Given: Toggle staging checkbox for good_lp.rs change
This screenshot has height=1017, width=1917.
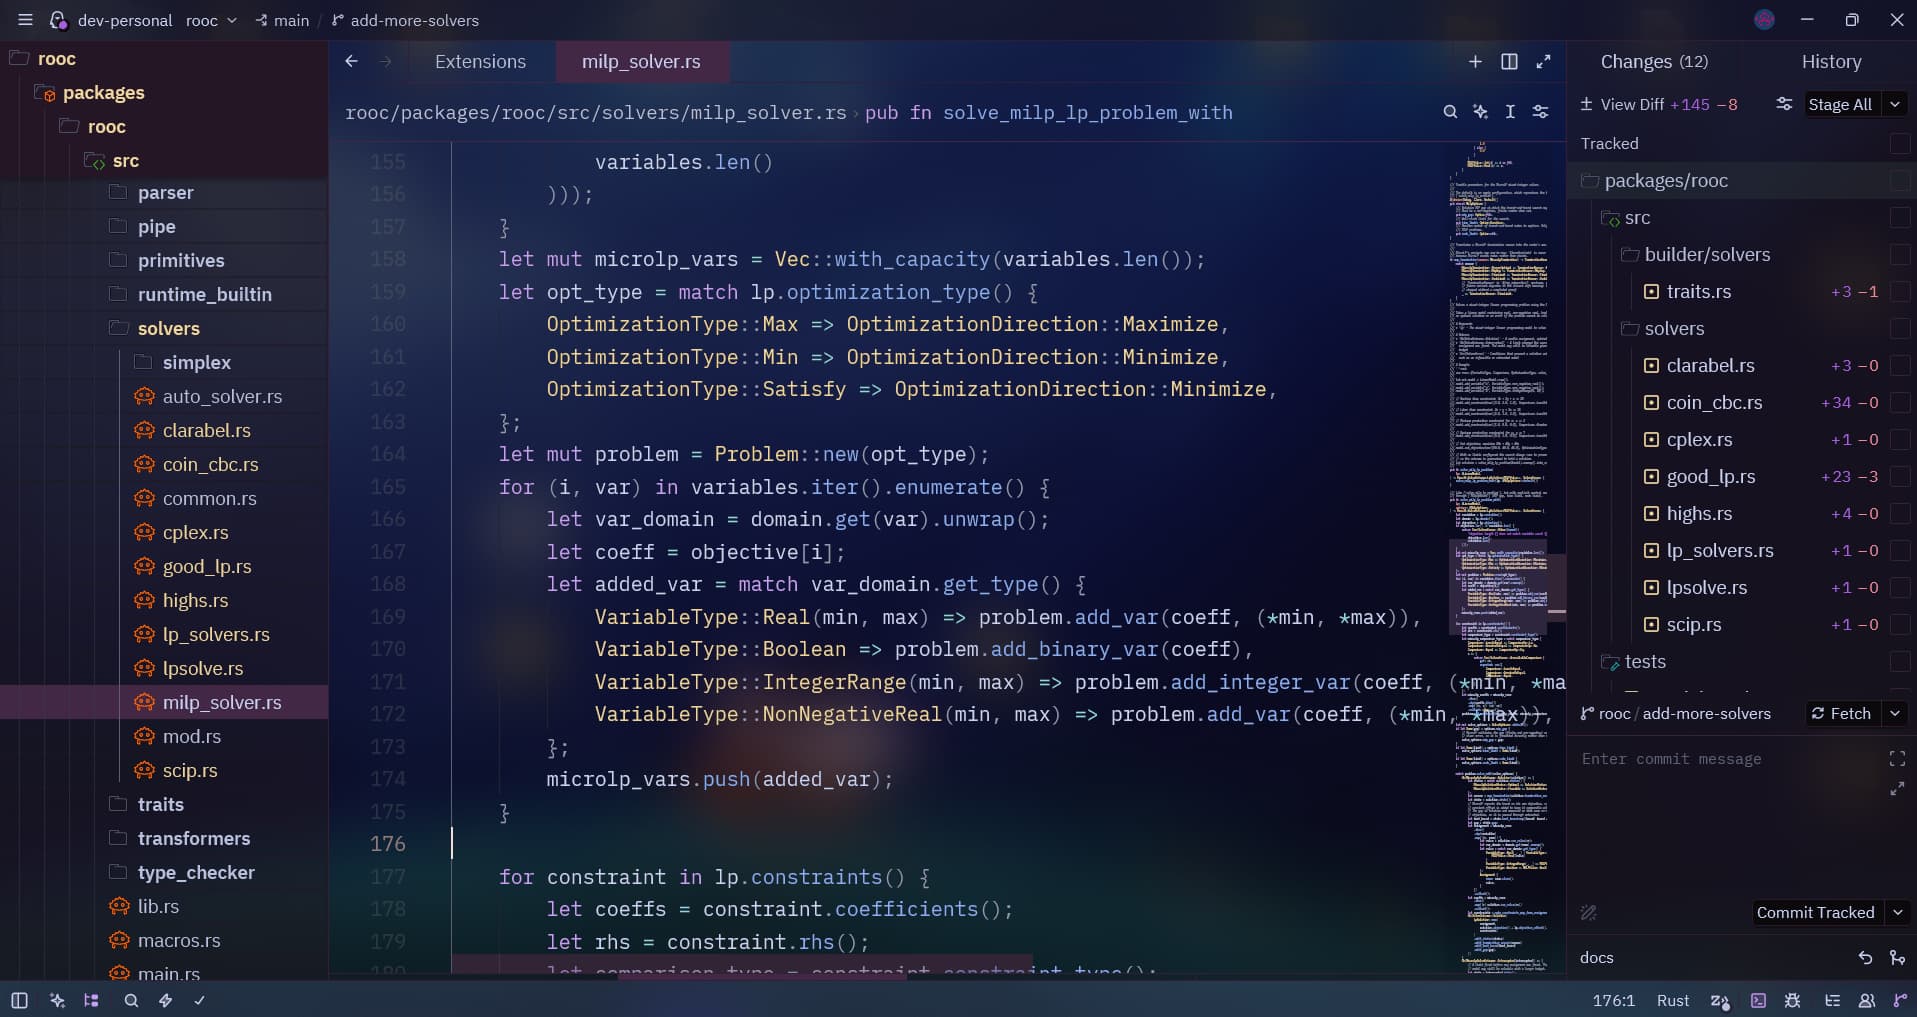Looking at the screenshot, I should tap(1900, 477).
